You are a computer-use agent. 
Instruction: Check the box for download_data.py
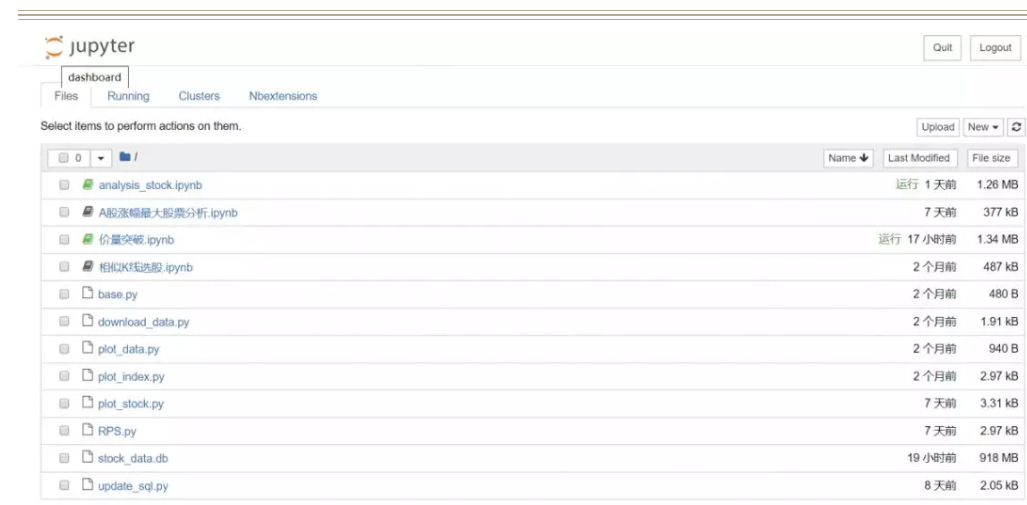click(x=64, y=322)
